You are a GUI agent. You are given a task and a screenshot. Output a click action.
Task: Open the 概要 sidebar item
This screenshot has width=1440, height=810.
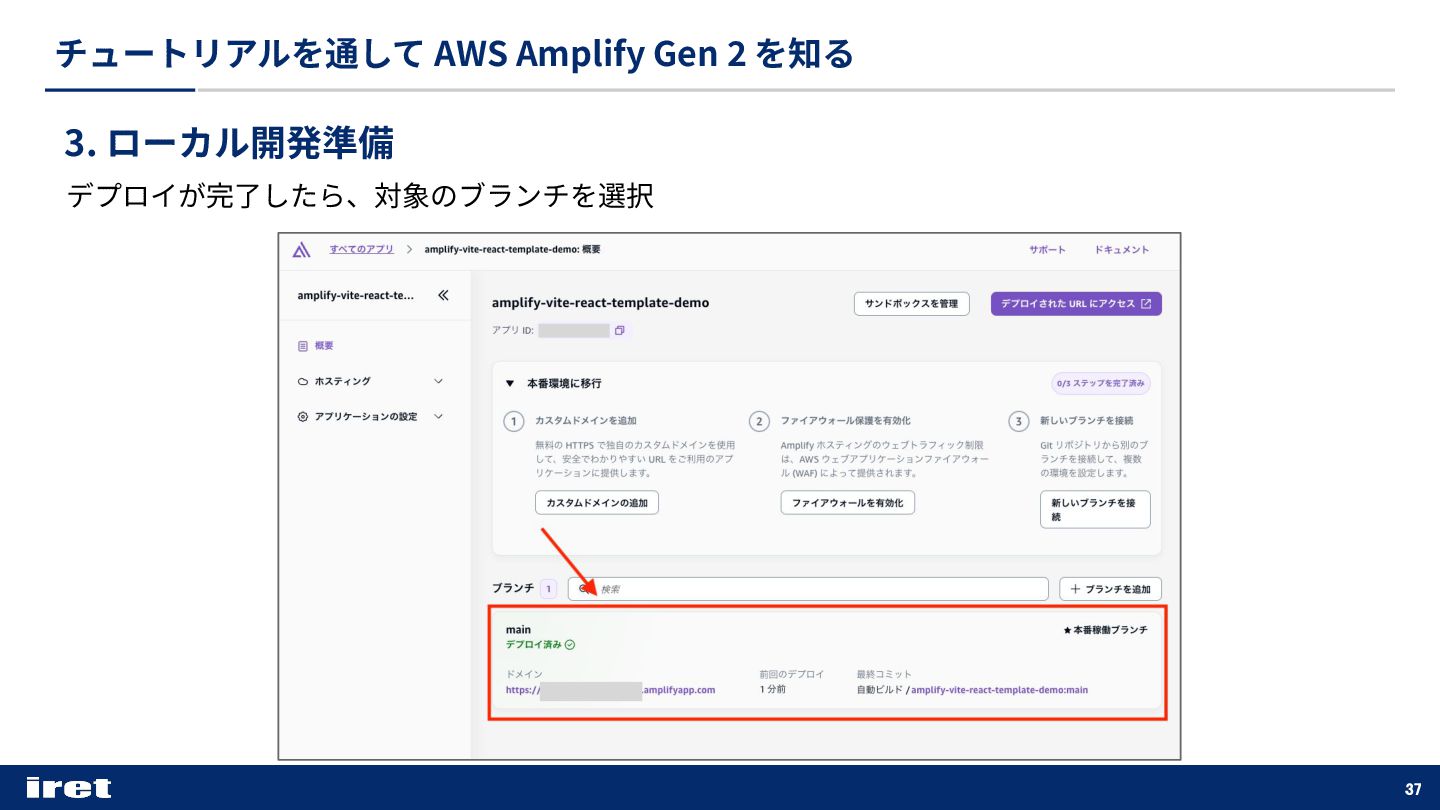[324, 346]
